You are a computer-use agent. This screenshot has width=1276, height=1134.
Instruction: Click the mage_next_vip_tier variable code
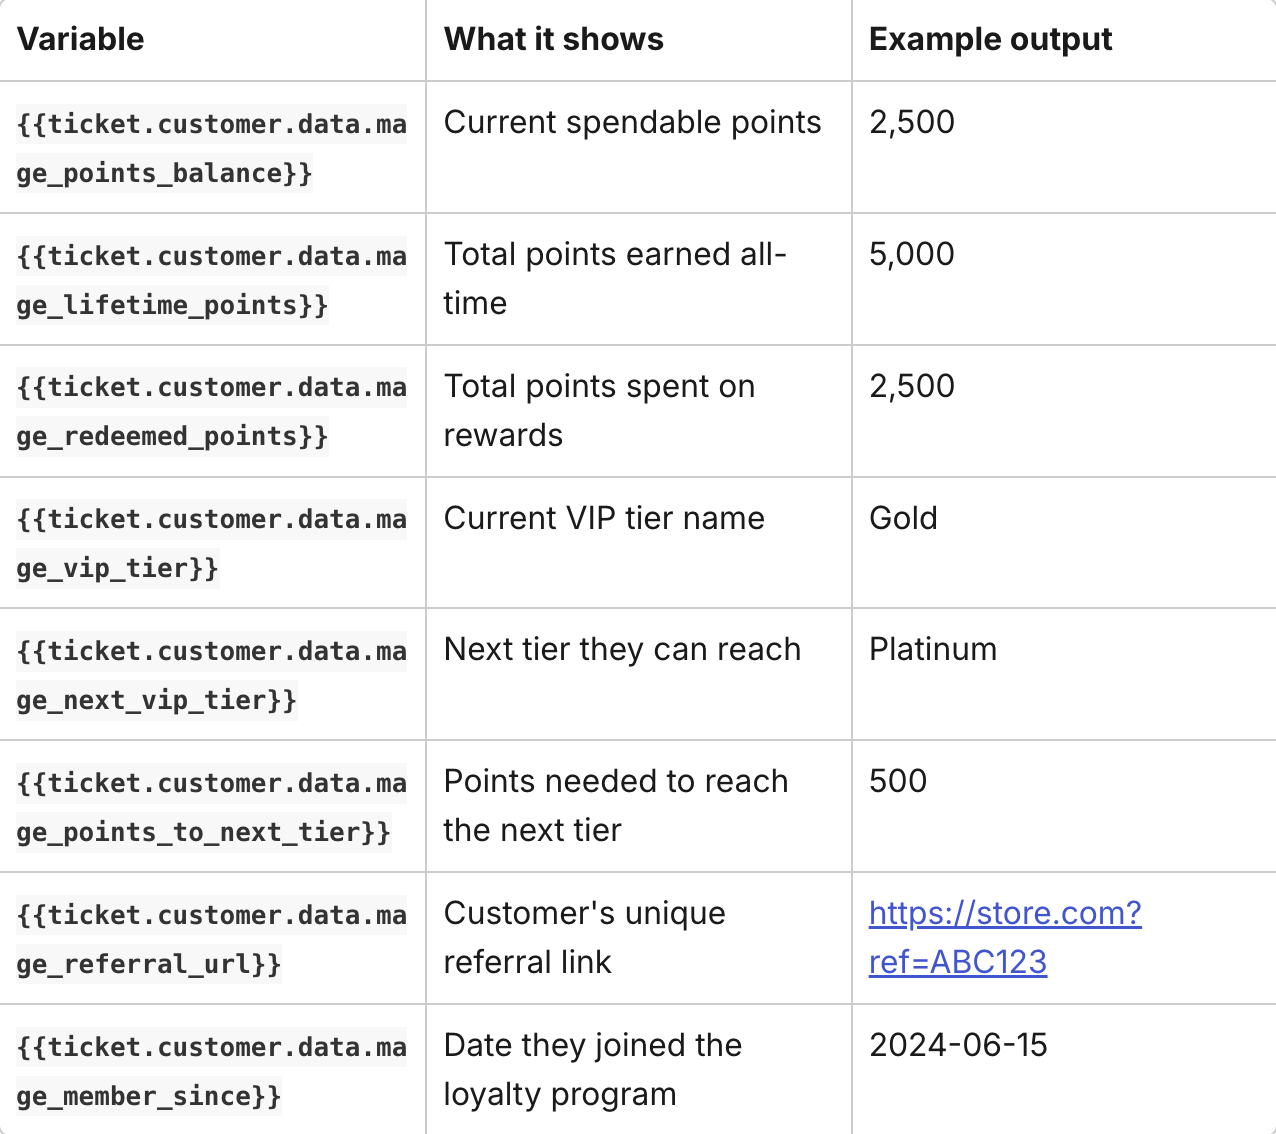211,675
